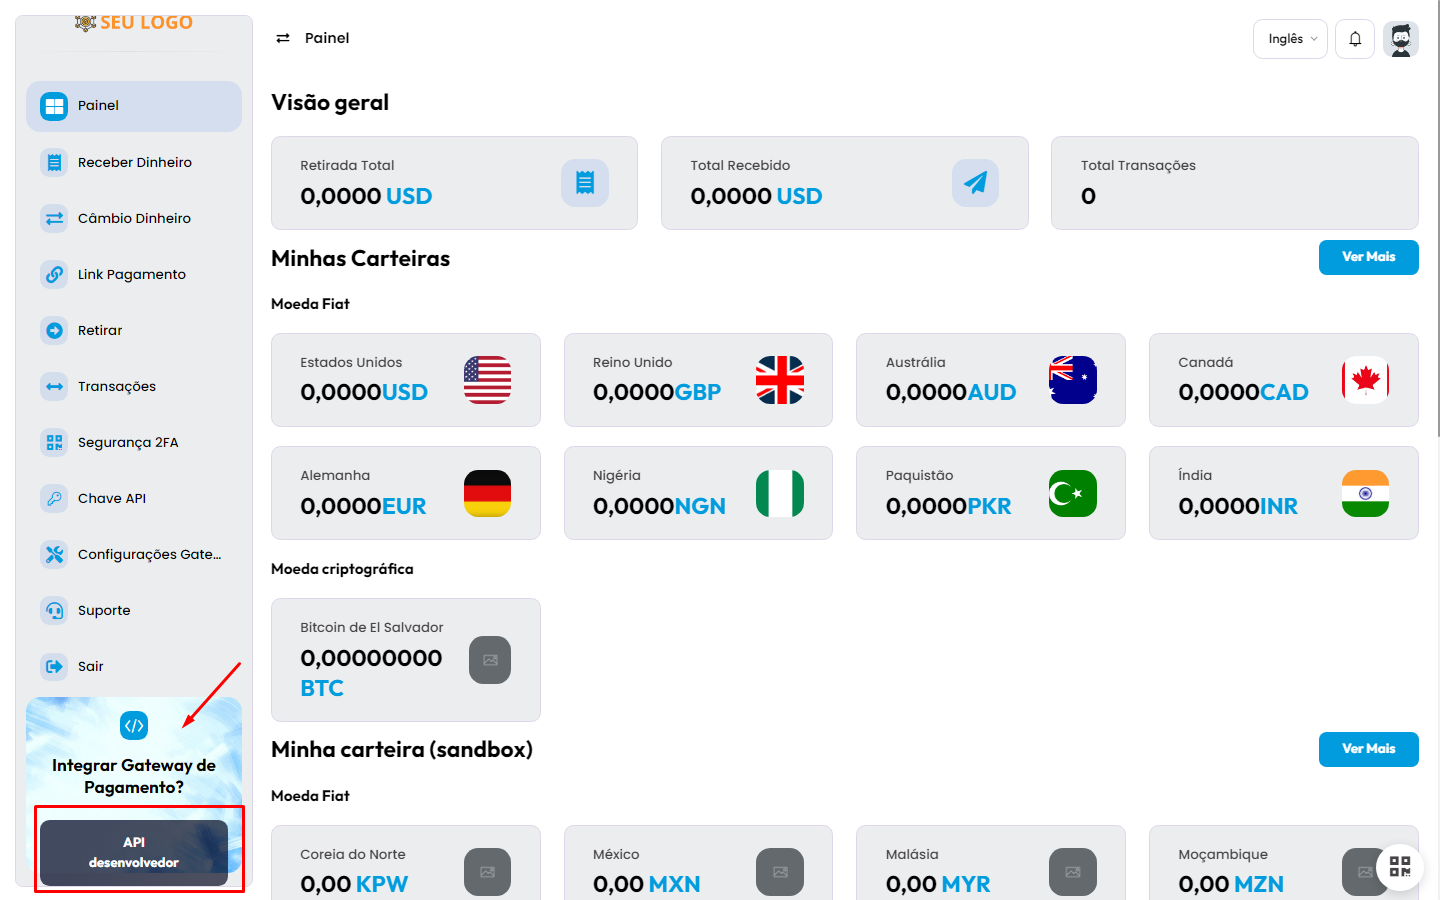Click the receipt icon in Retirada Total card

[585, 183]
